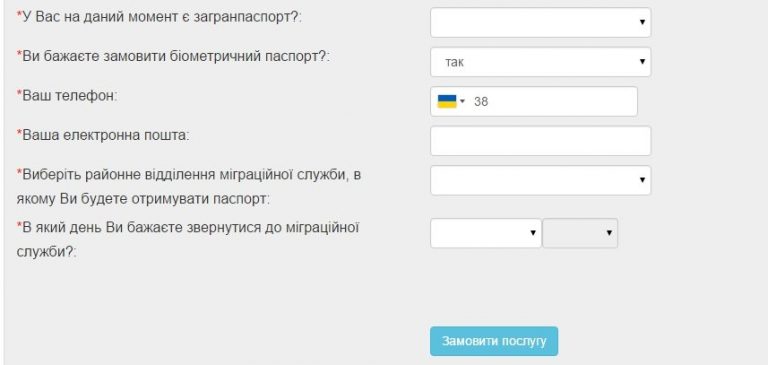Open the 'є загранпаспорт' dropdown field
This screenshot has width=768, height=365.
tap(541, 22)
